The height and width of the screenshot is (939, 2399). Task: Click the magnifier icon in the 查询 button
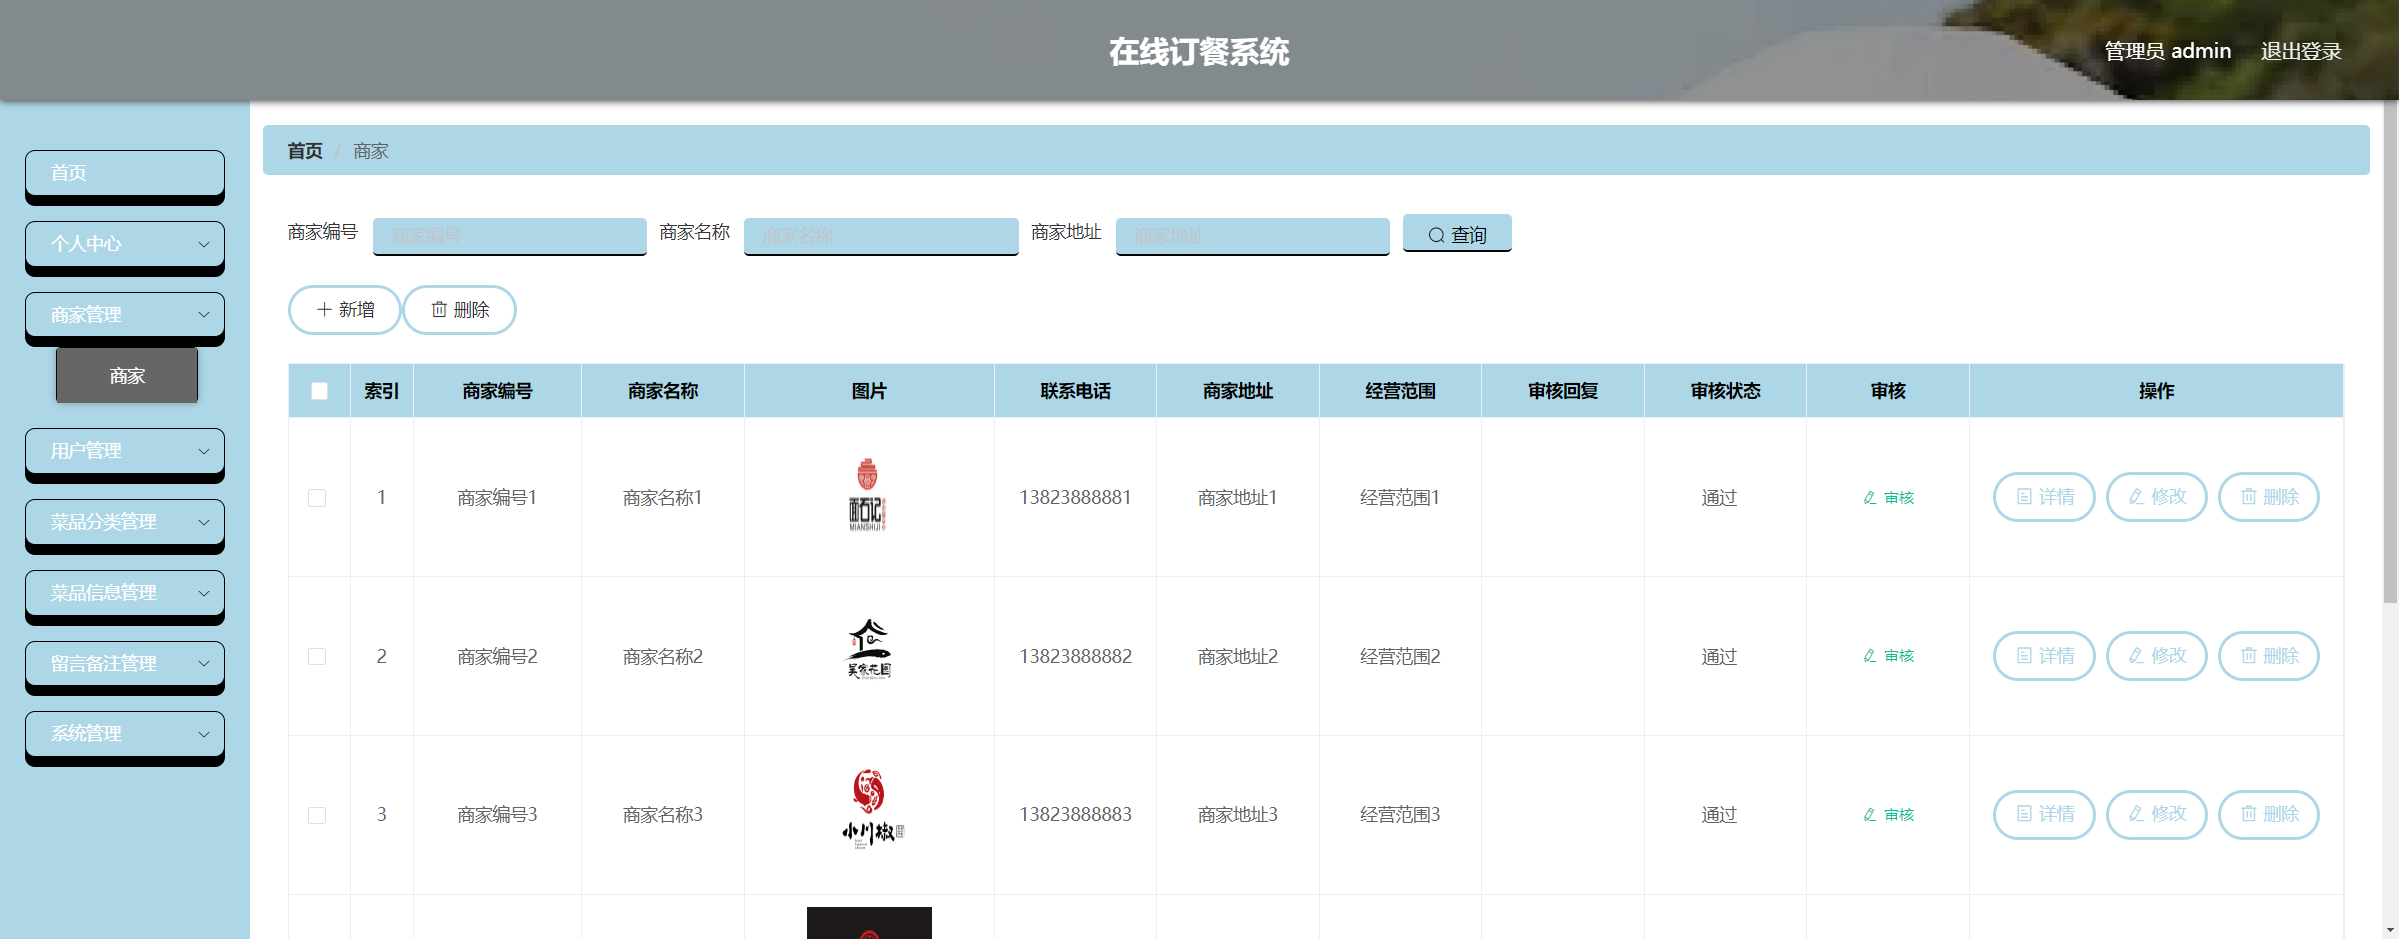[1436, 234]
